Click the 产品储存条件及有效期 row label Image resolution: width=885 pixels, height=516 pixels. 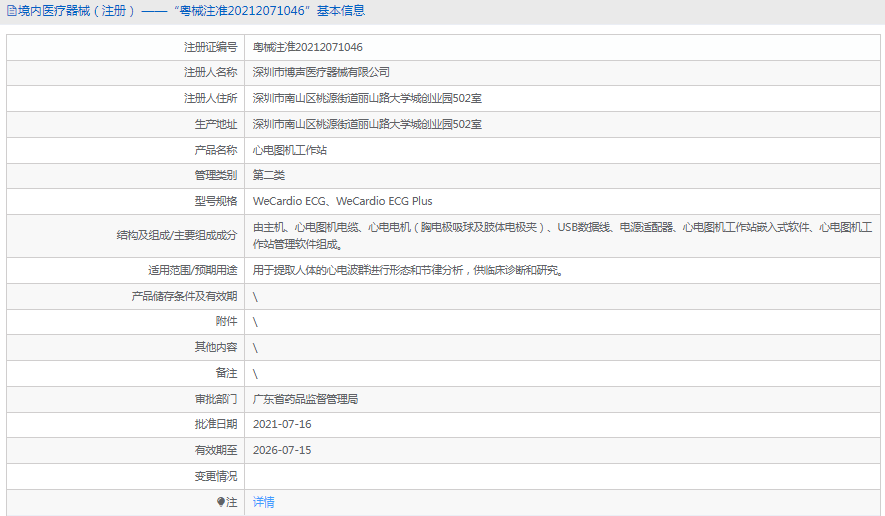tap(185, 296)
